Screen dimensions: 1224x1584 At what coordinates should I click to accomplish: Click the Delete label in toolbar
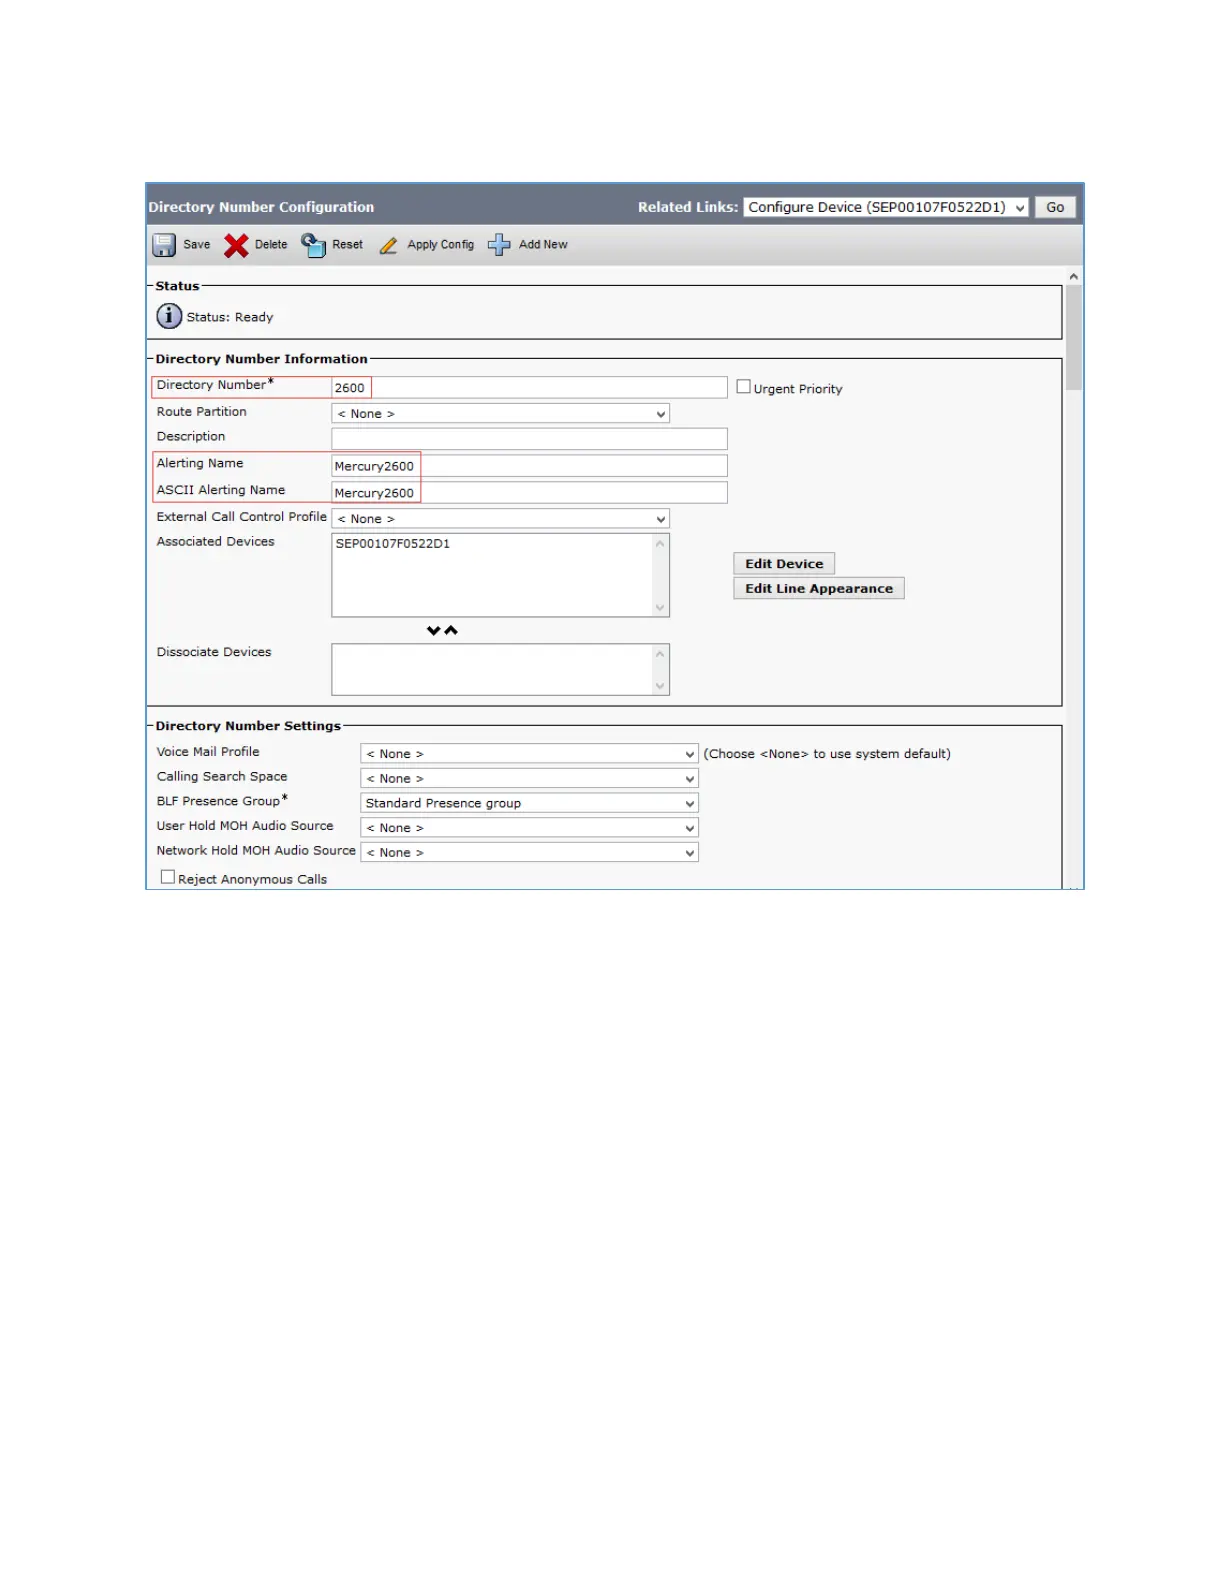point(271,245)
